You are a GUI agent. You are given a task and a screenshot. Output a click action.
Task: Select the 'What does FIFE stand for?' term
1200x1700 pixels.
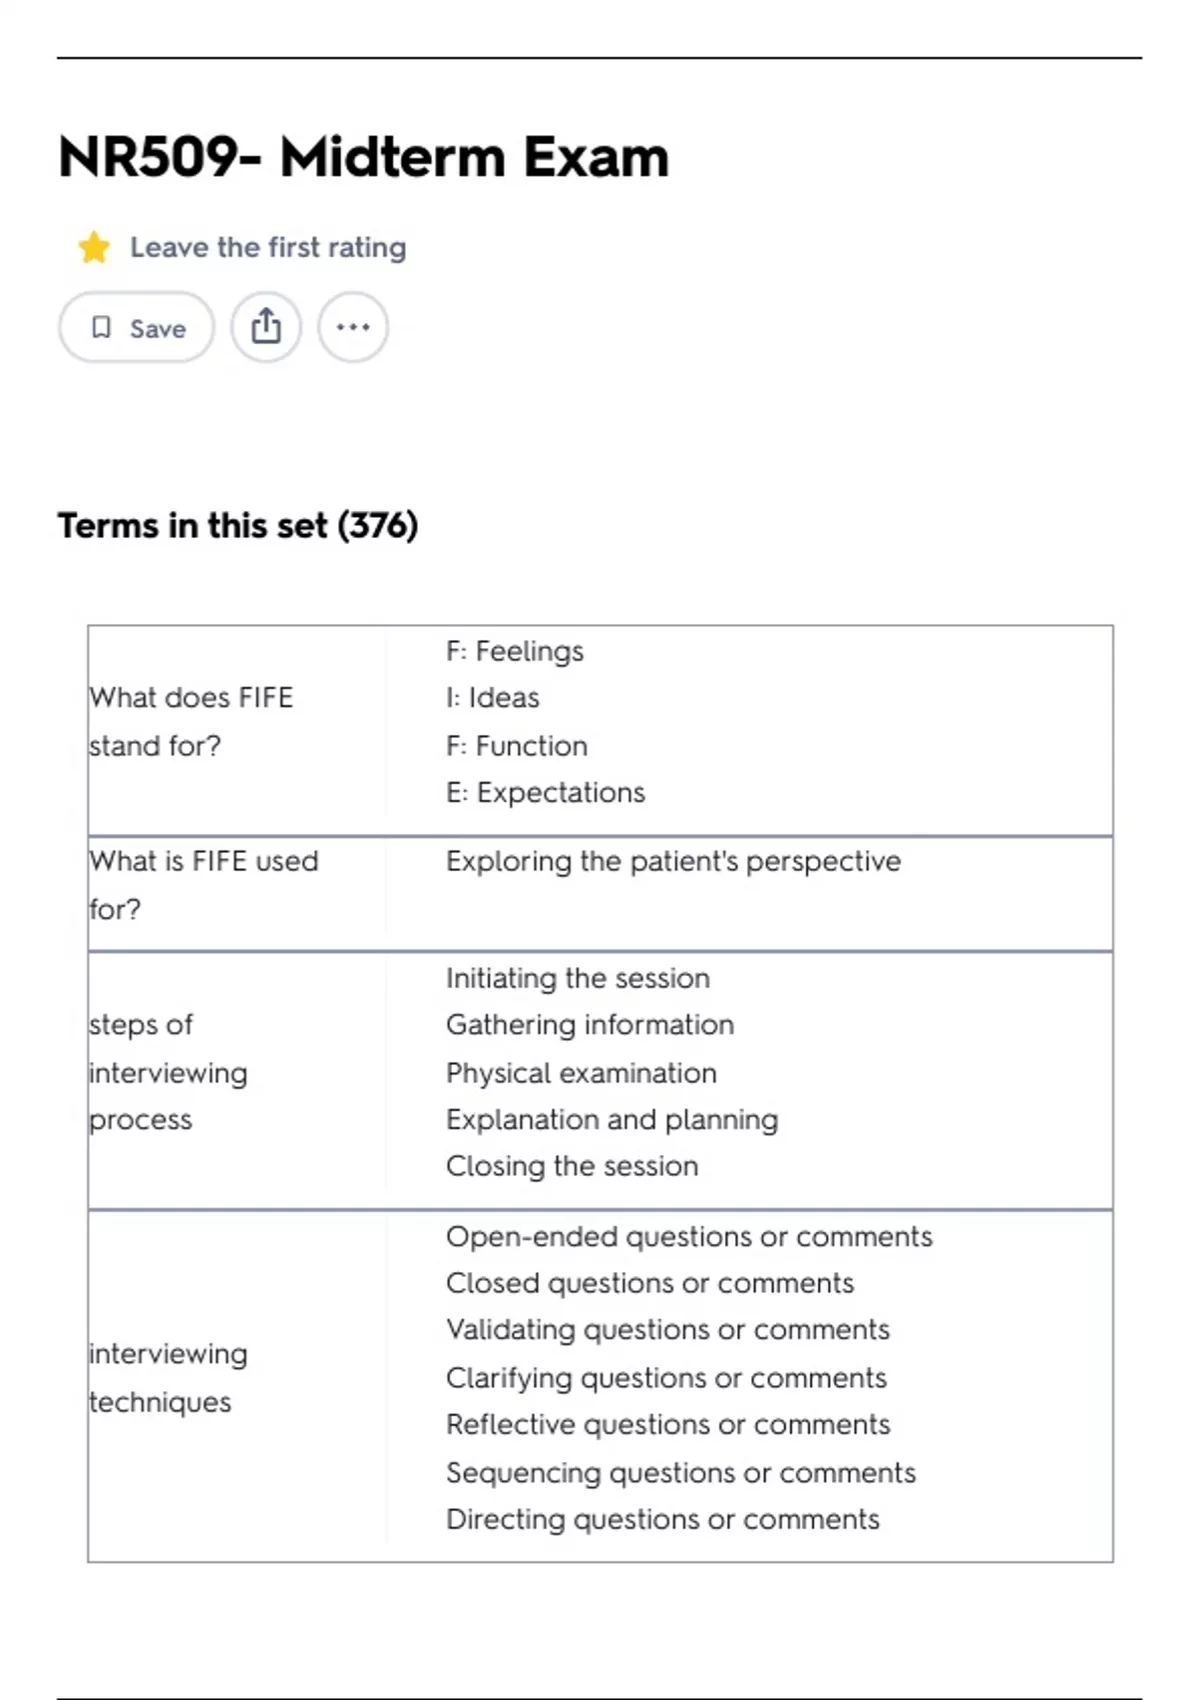191,721
